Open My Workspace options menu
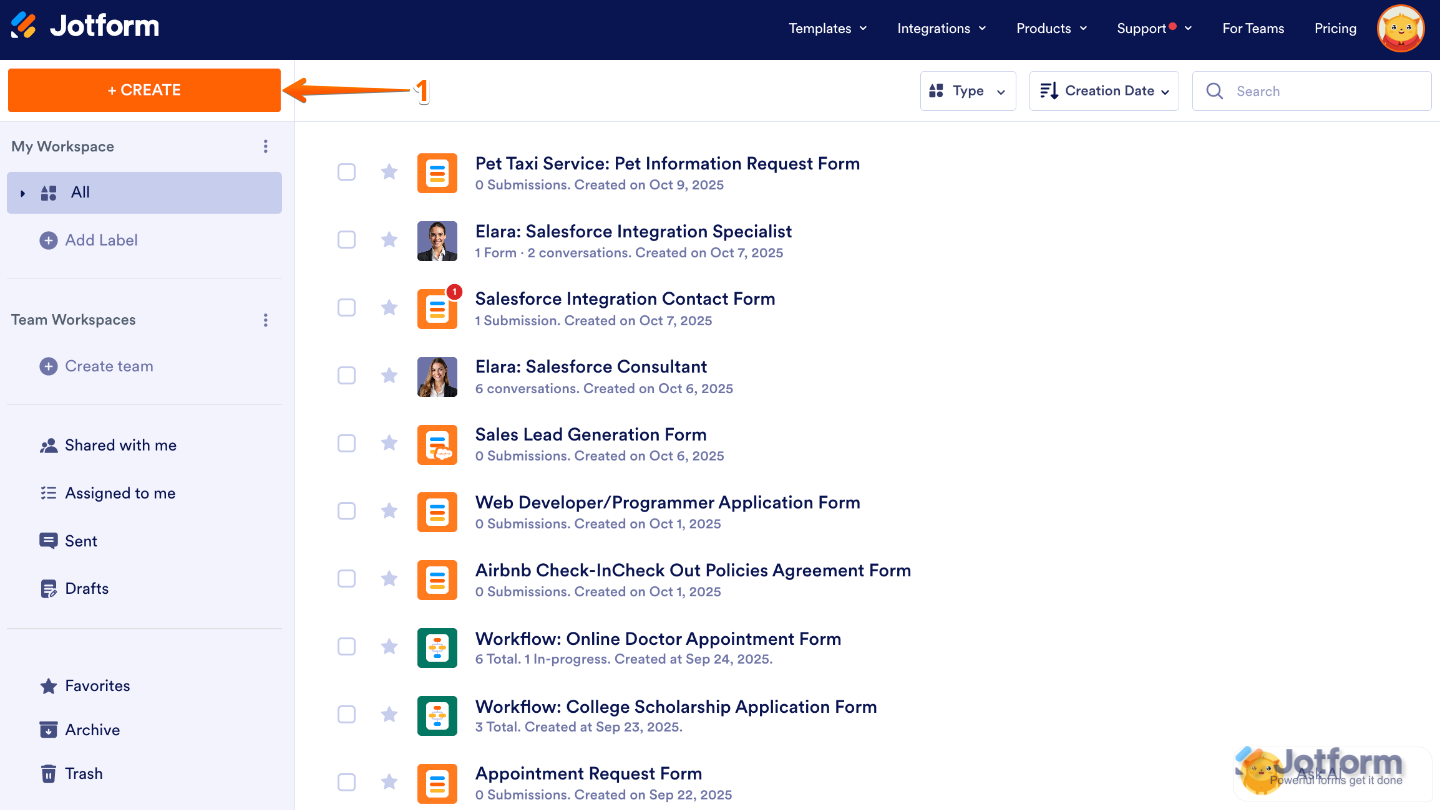 266,146
